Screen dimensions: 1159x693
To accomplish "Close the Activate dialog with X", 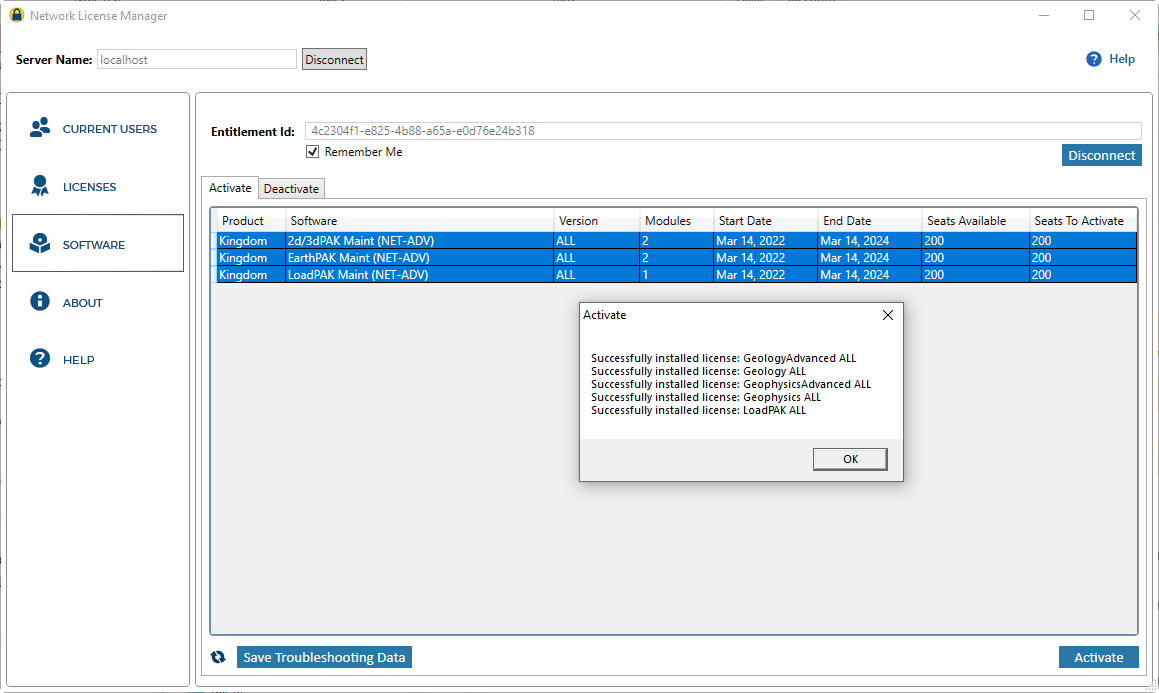I will 888,315.
